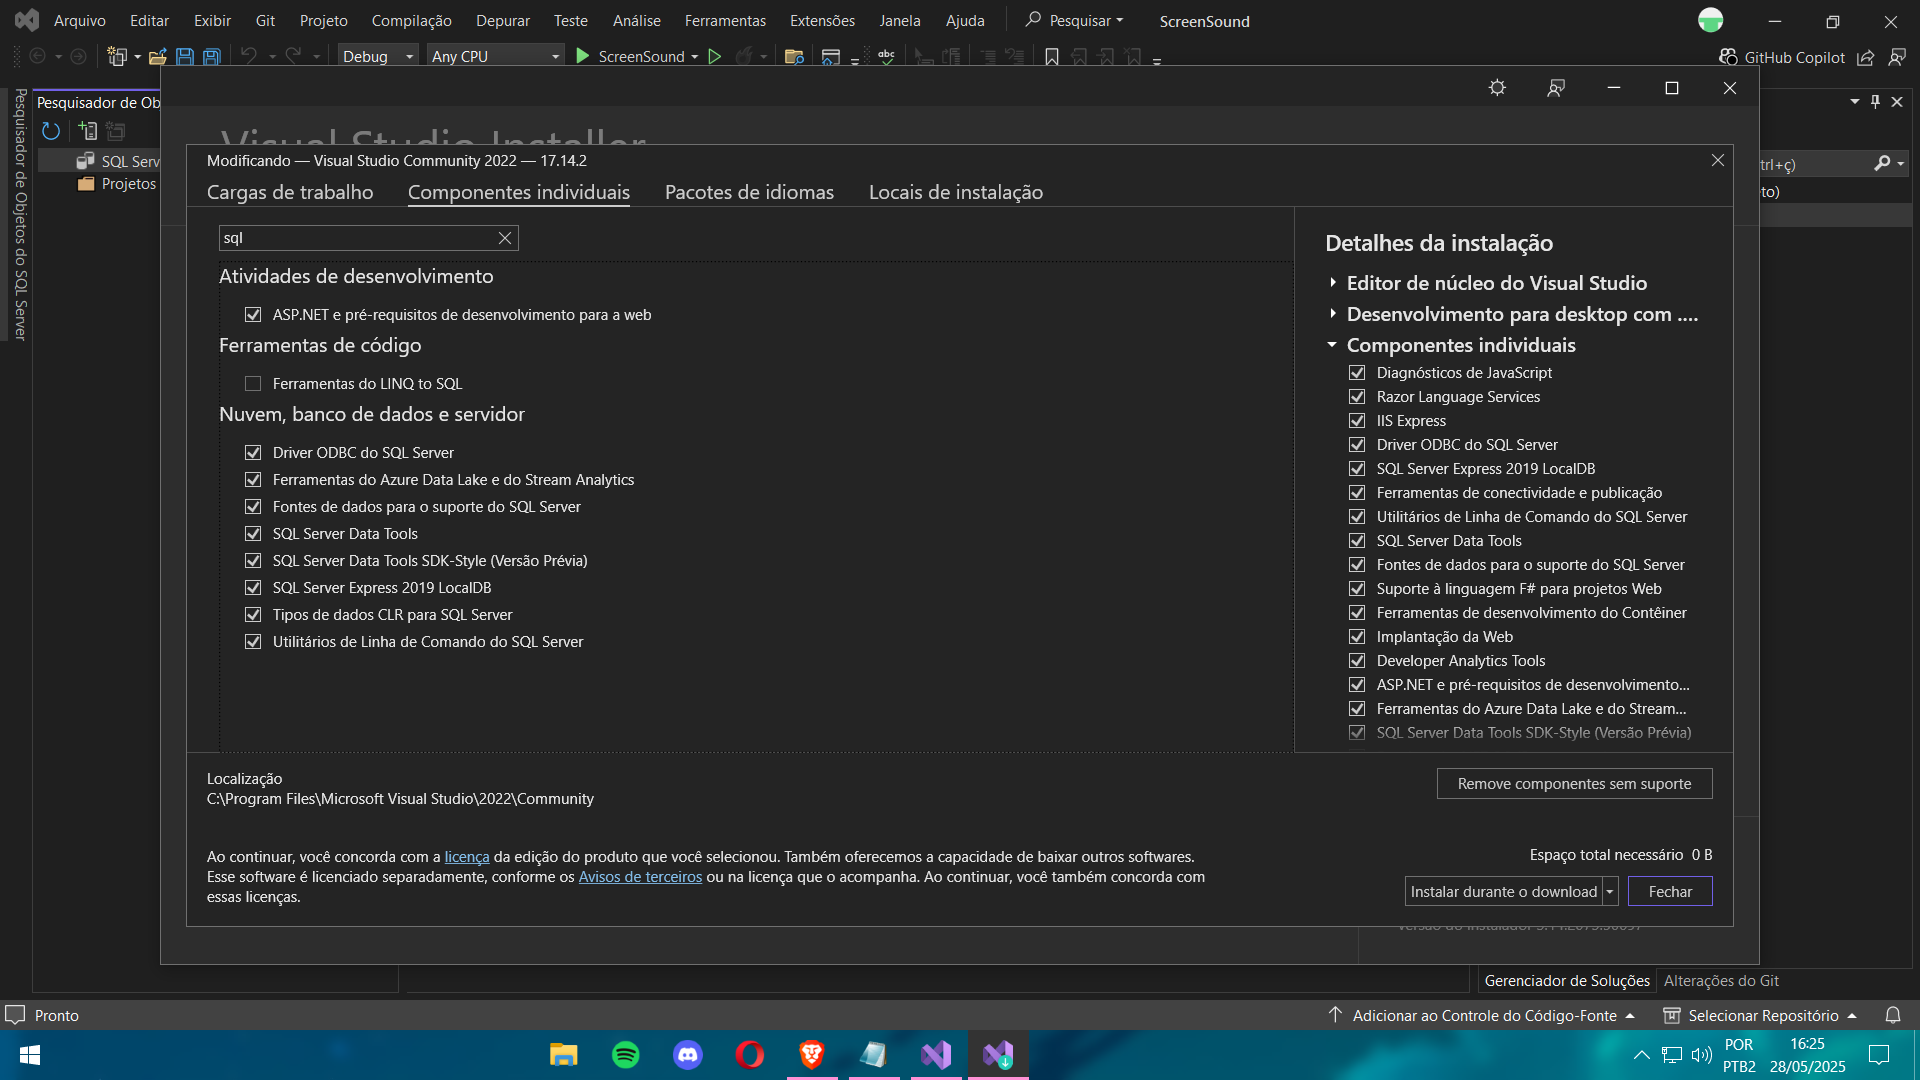Click the abc spell checker toolbar icon
Screen dimensions: 1920x1080
(886, 57)
